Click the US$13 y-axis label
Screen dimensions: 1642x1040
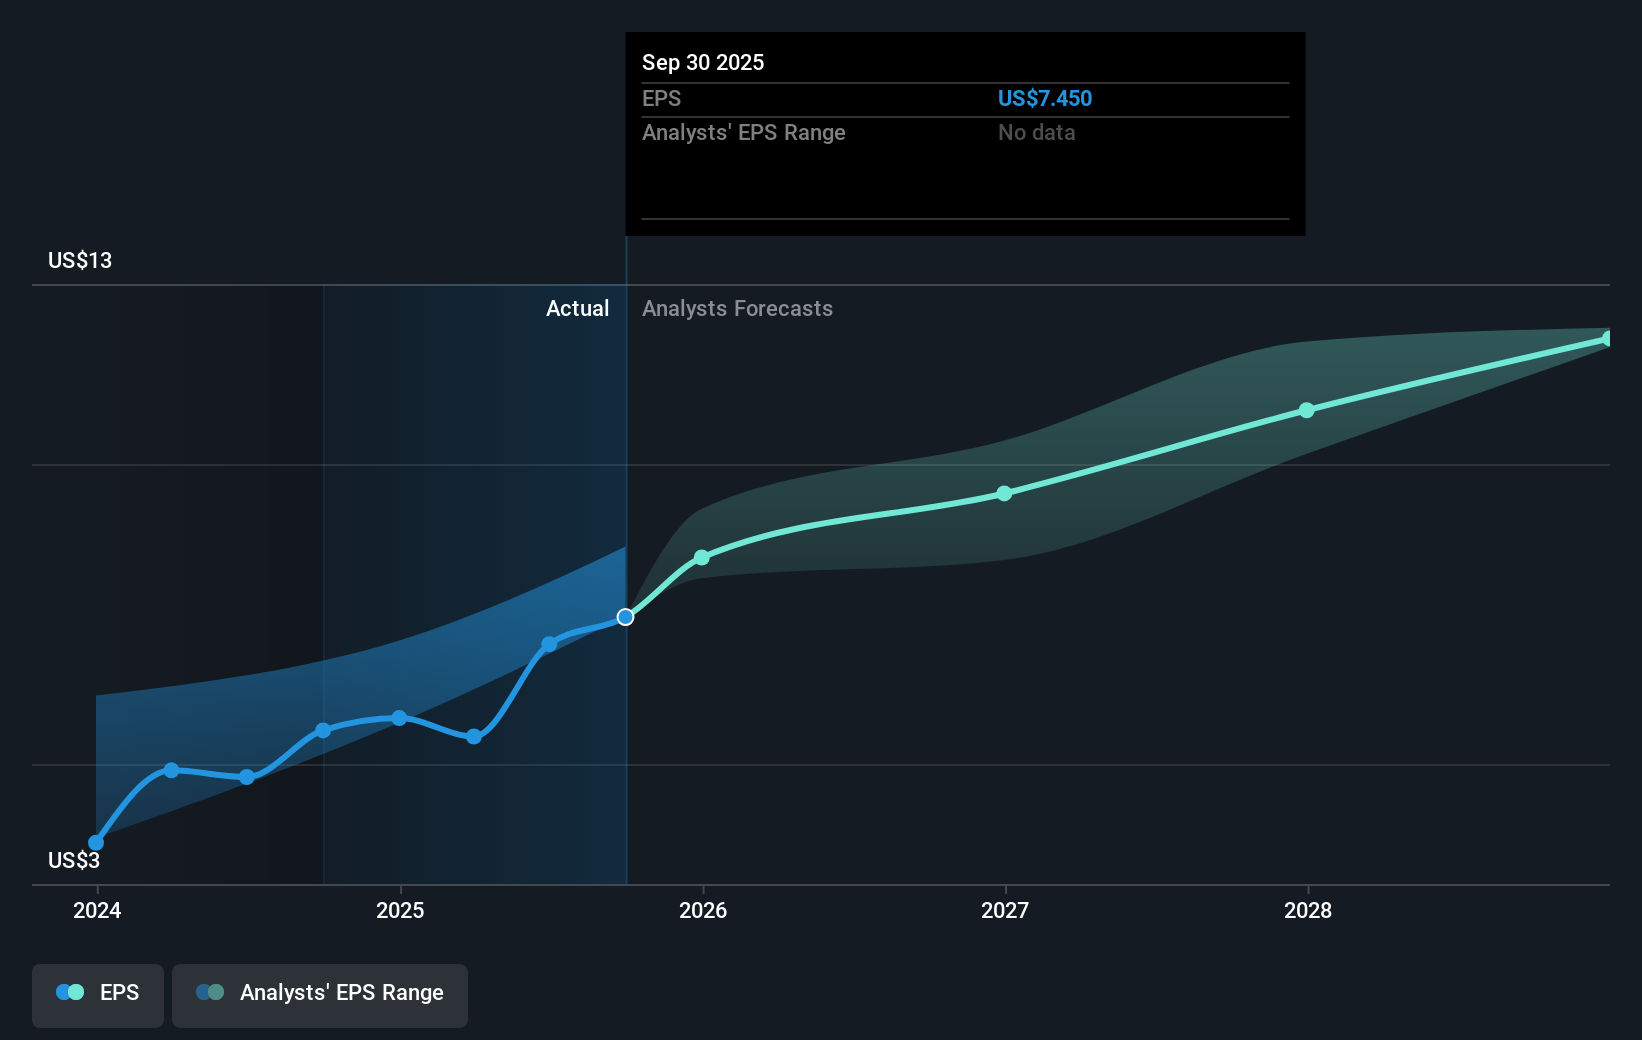(x=80, y=260)
